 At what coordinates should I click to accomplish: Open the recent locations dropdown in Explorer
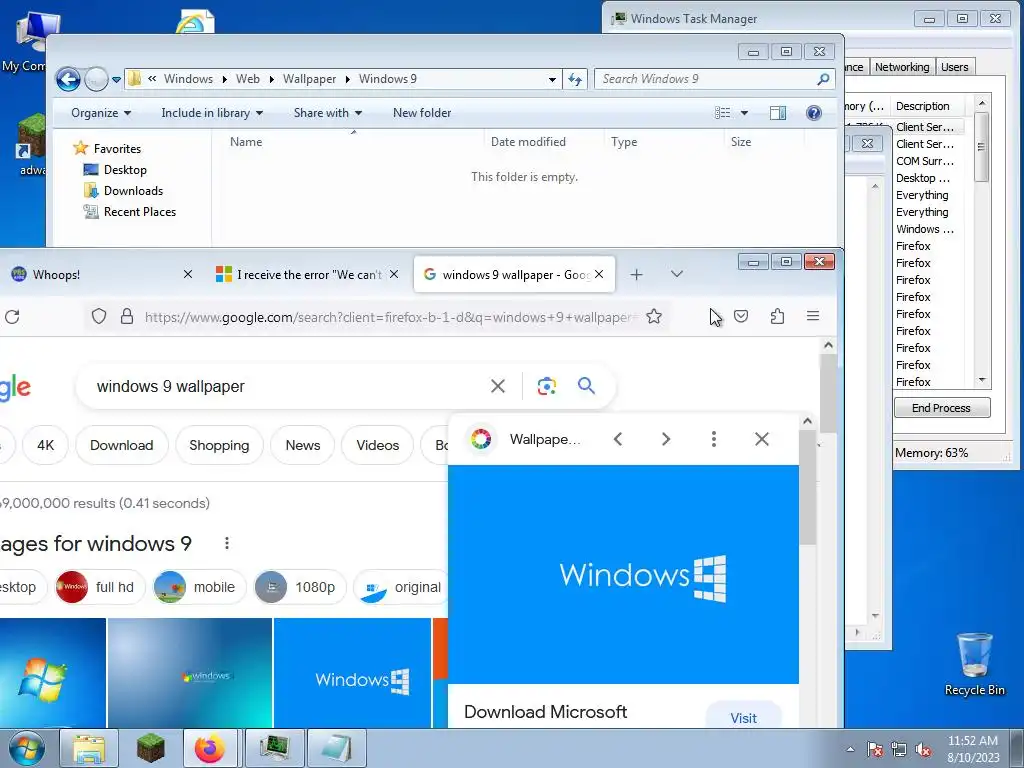[x=116, y=80]
